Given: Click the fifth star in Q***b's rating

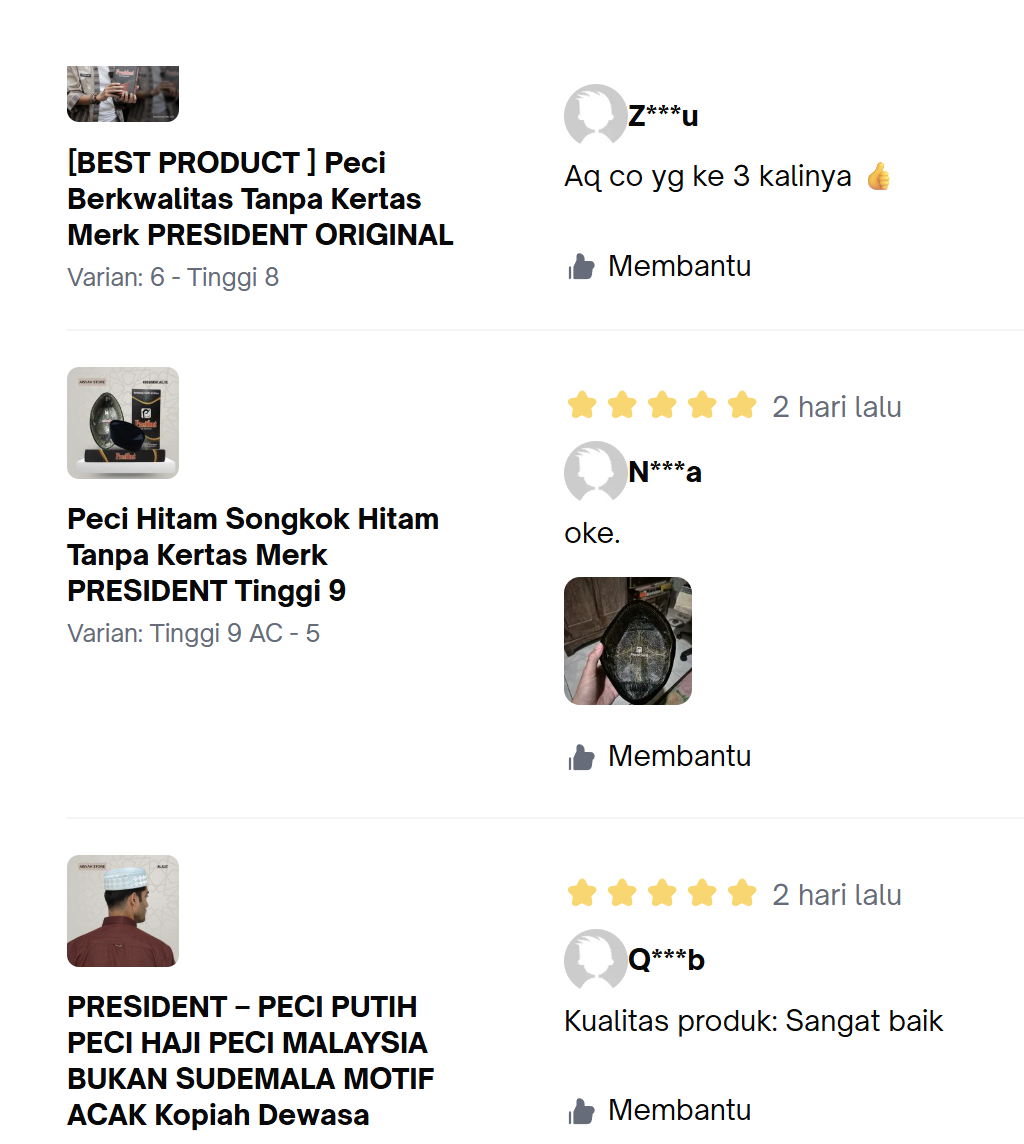Looking at the screenshot, I should pos(741,894).
